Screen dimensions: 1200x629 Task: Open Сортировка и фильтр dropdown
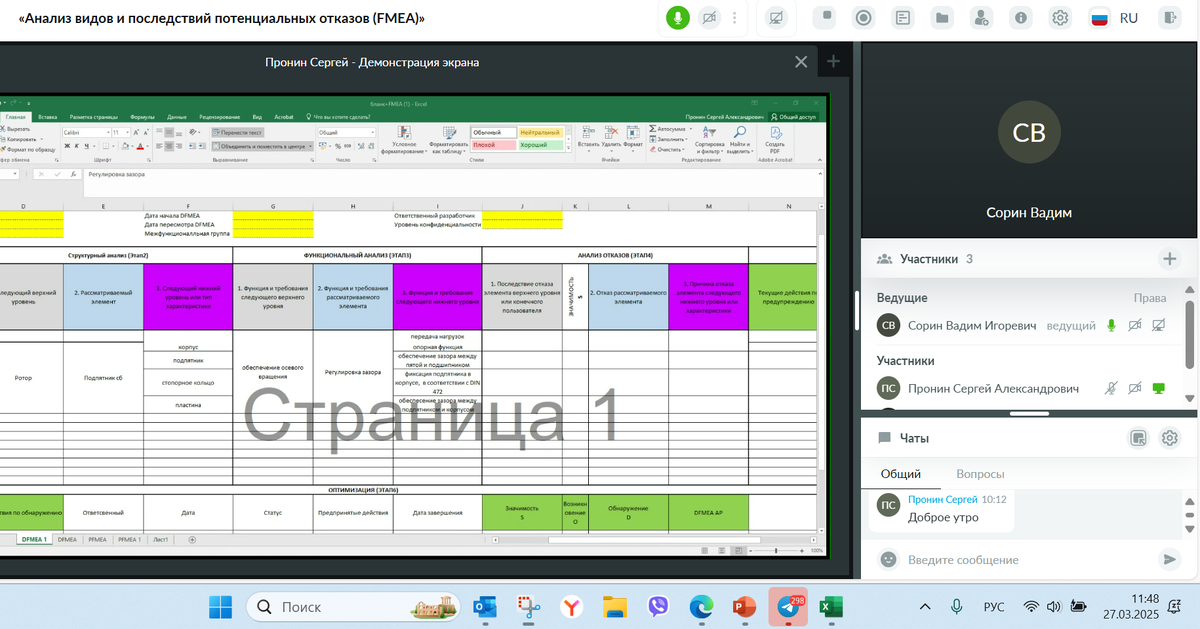click(x=708, y=142)
